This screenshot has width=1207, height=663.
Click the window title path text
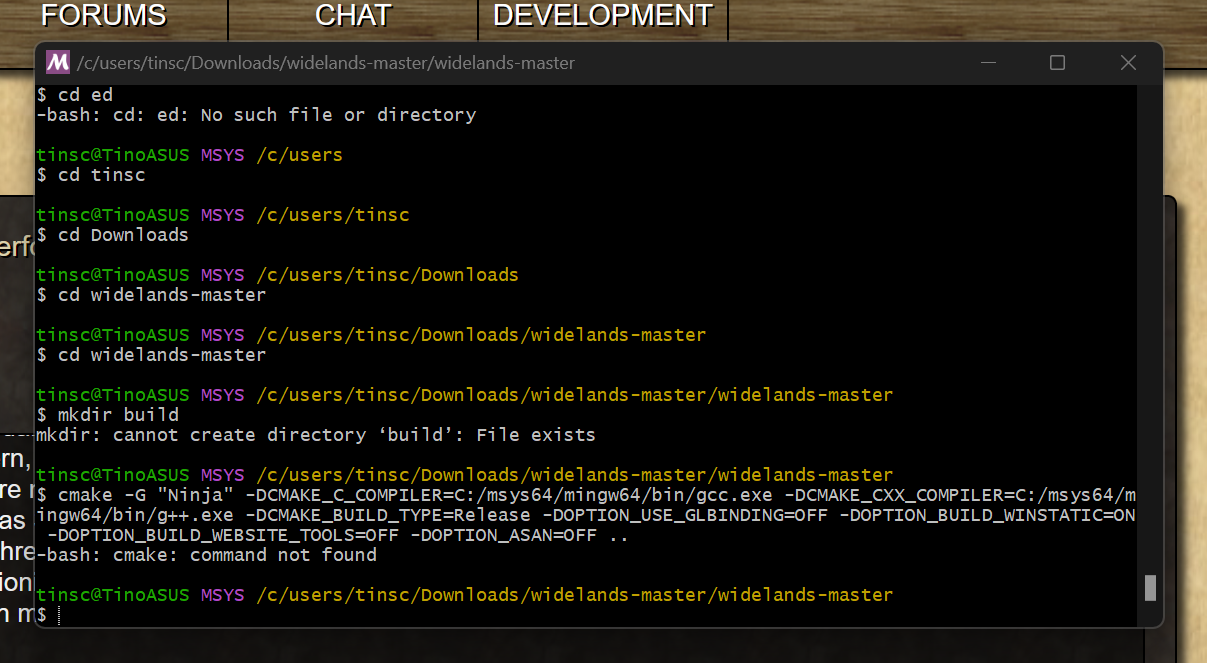(324, 63)
